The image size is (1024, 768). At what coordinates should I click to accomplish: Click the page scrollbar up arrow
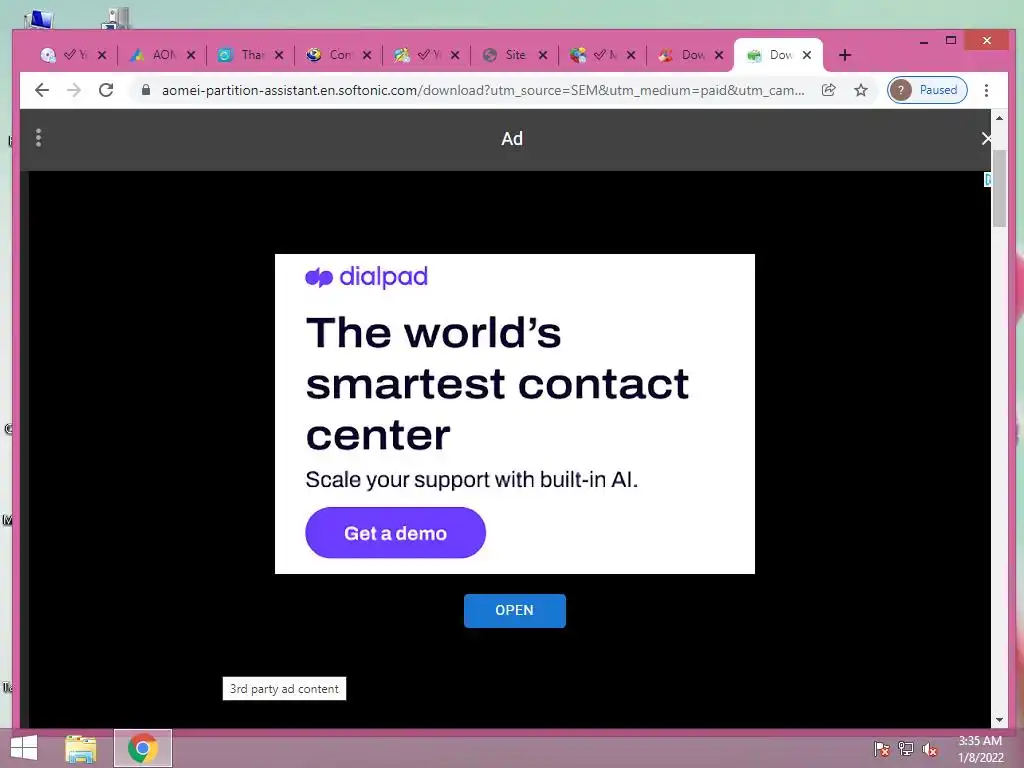point(999,118)
